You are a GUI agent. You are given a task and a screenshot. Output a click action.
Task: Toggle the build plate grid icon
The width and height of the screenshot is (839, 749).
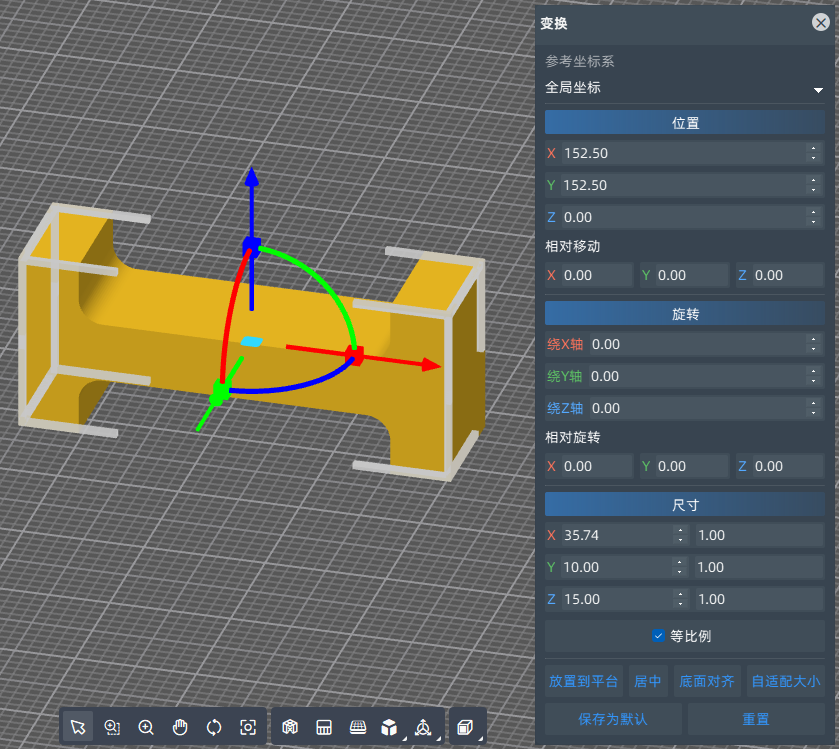pos(358,727)
